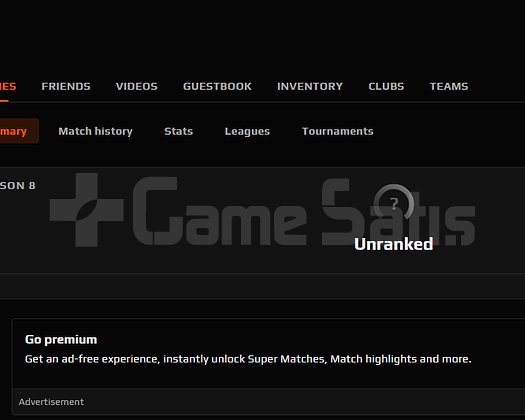Switch to the Stats sub-tab
This screenshot has width=525, height=420.
(x=178, y=131)
